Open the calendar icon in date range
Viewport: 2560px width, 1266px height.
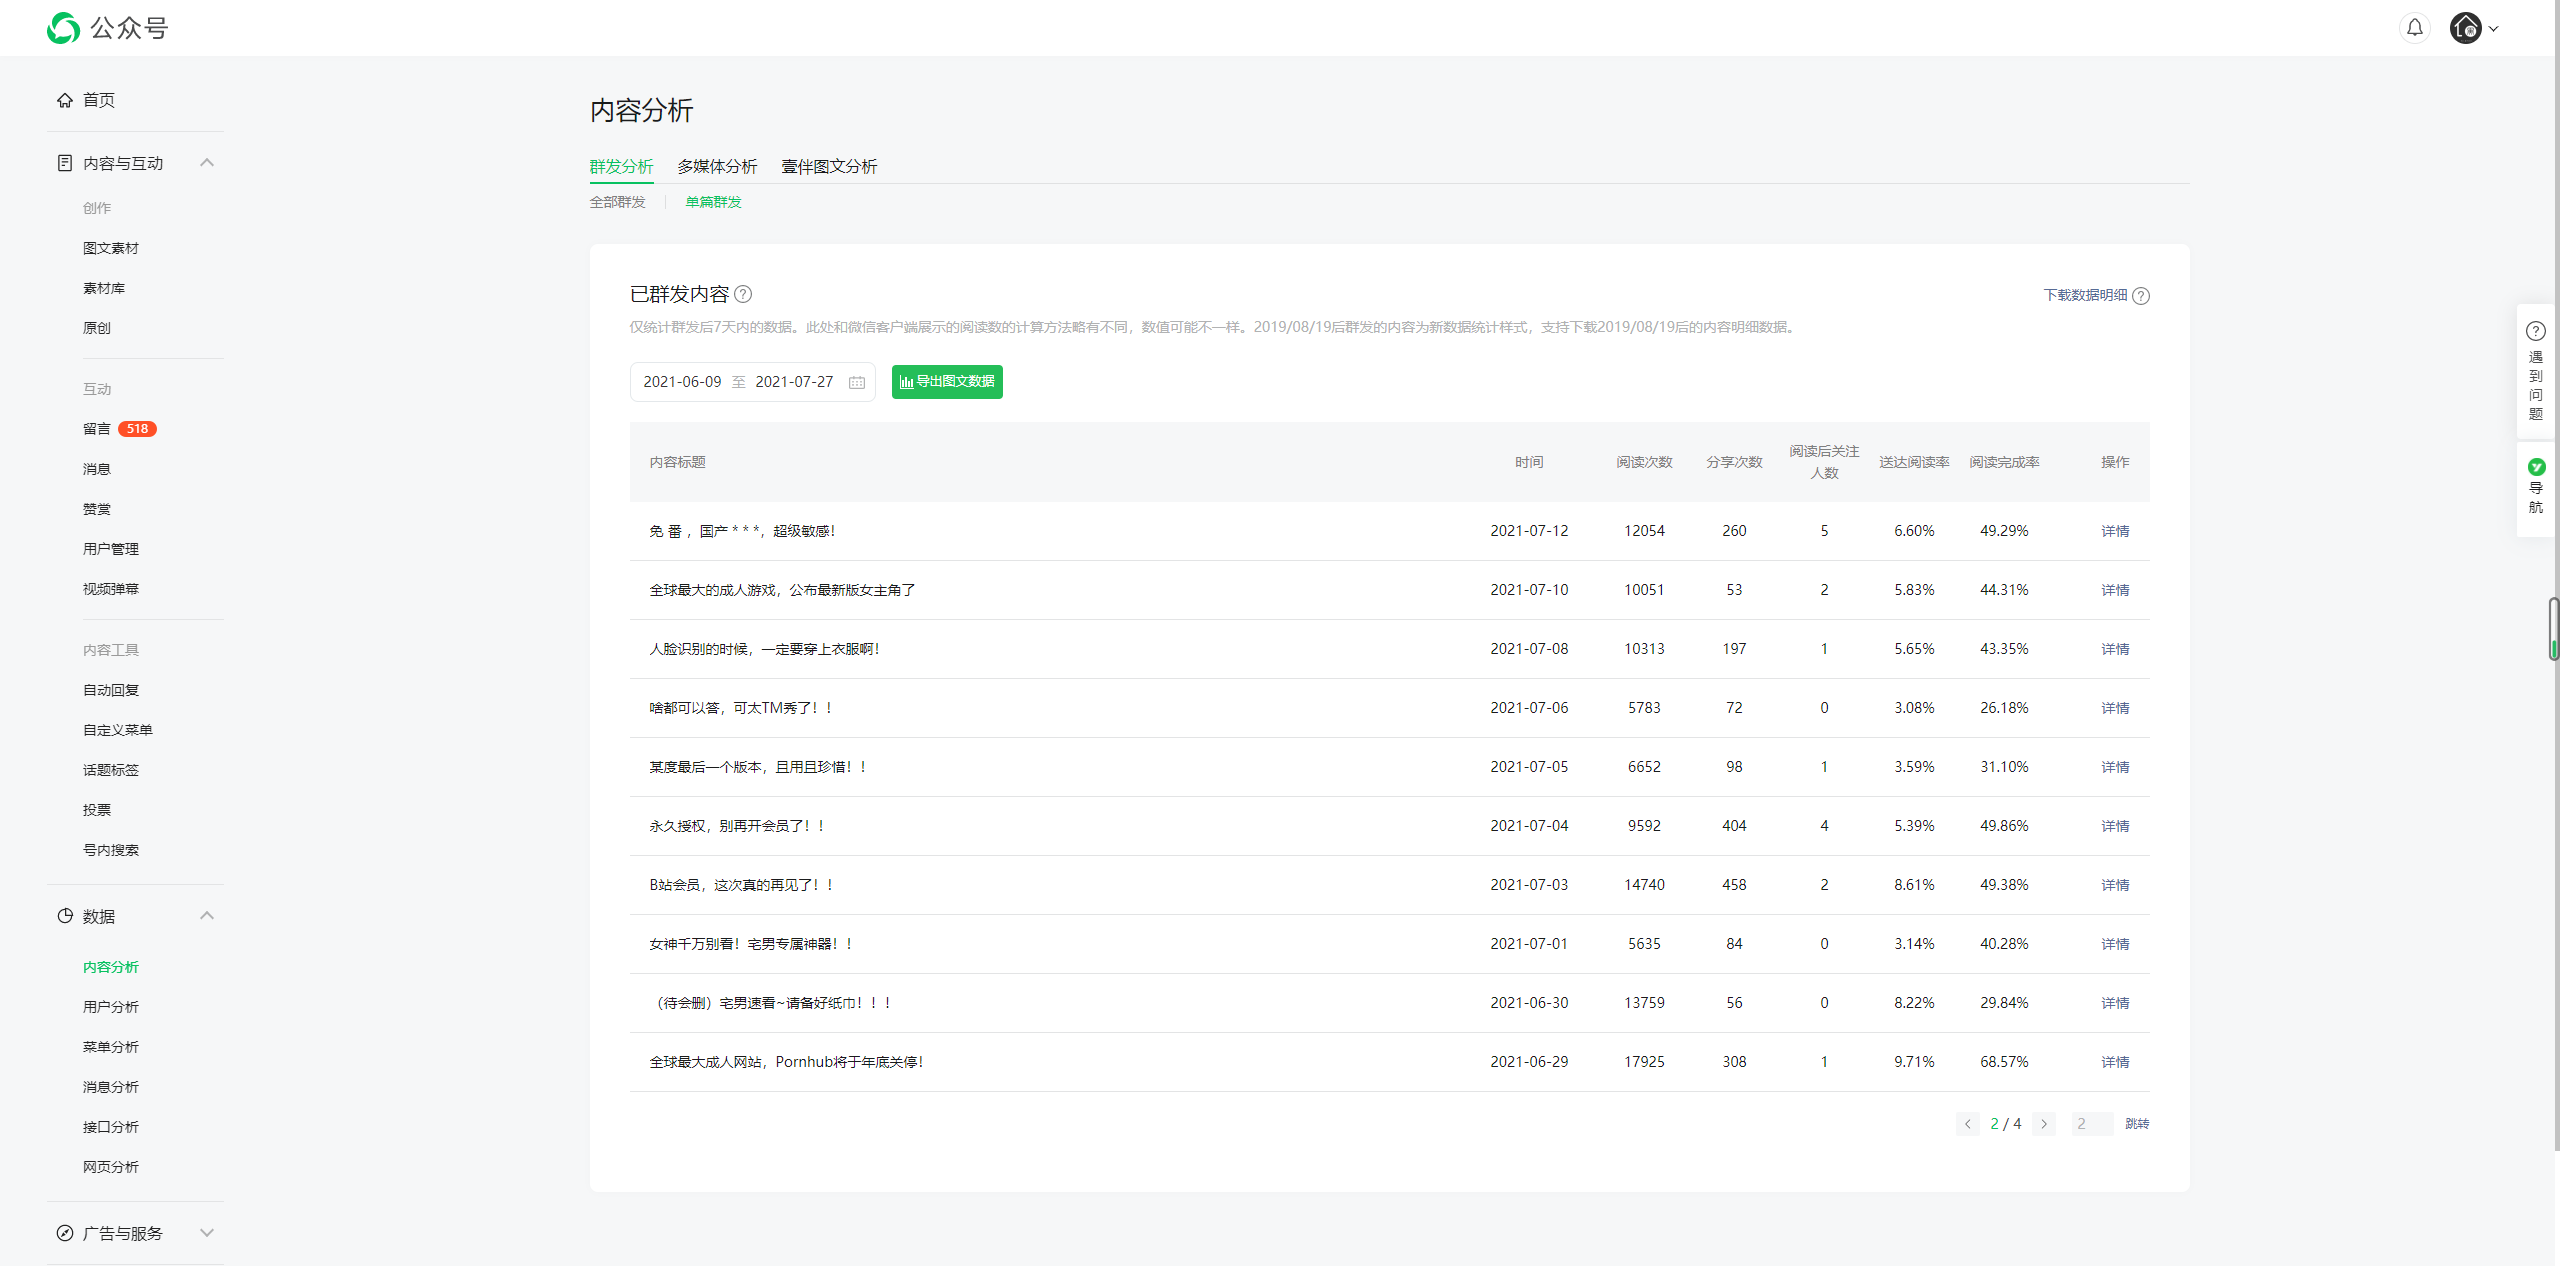coord(857,382)
